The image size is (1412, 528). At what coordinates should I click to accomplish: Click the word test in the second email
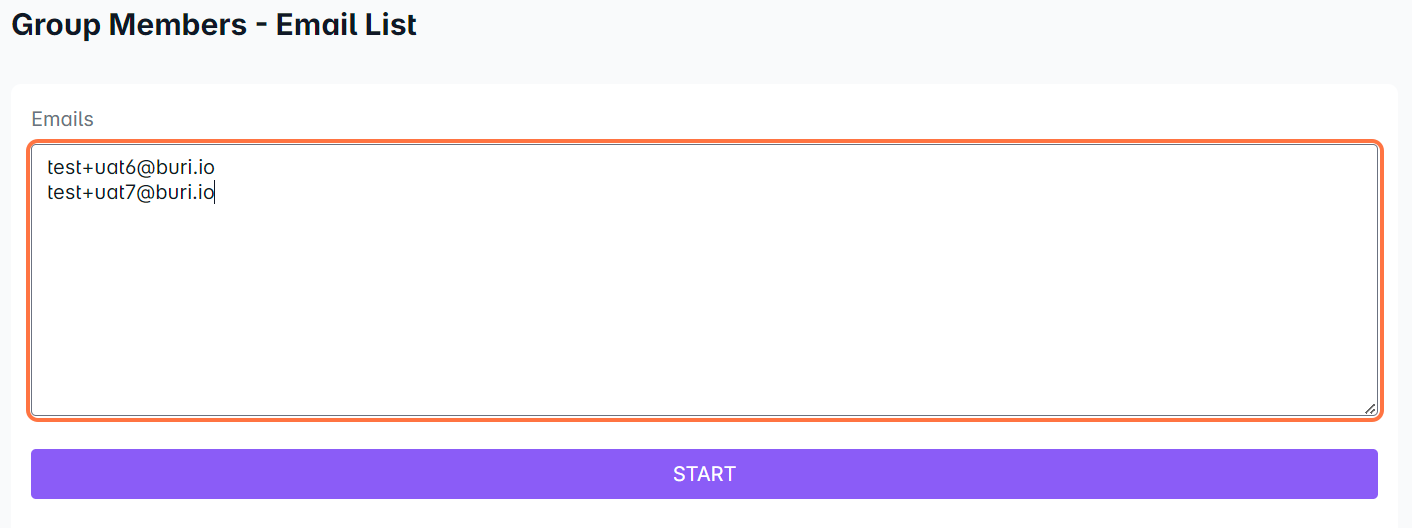click(x=62, y=192)
